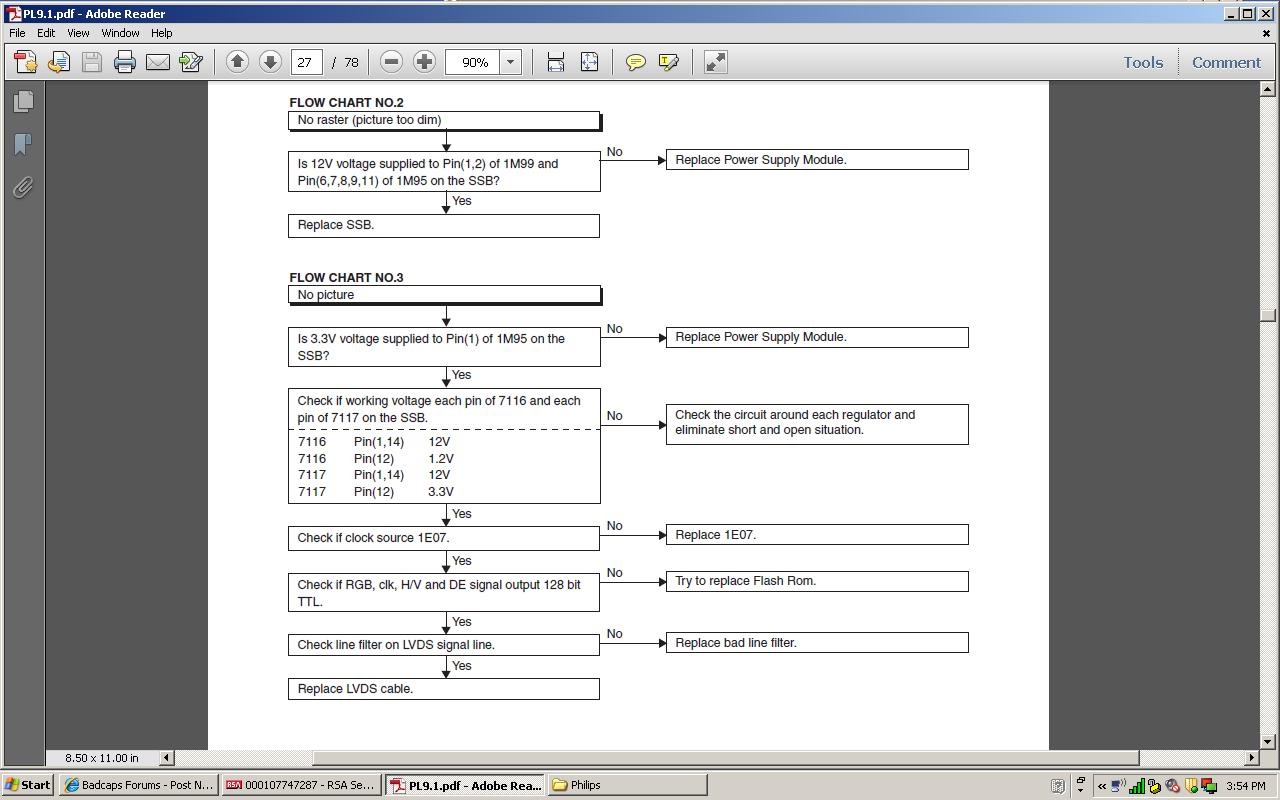Zoom in with the plus button
Screen dimensions: 1280x800
pyautogui.click(x=424, y=62)
